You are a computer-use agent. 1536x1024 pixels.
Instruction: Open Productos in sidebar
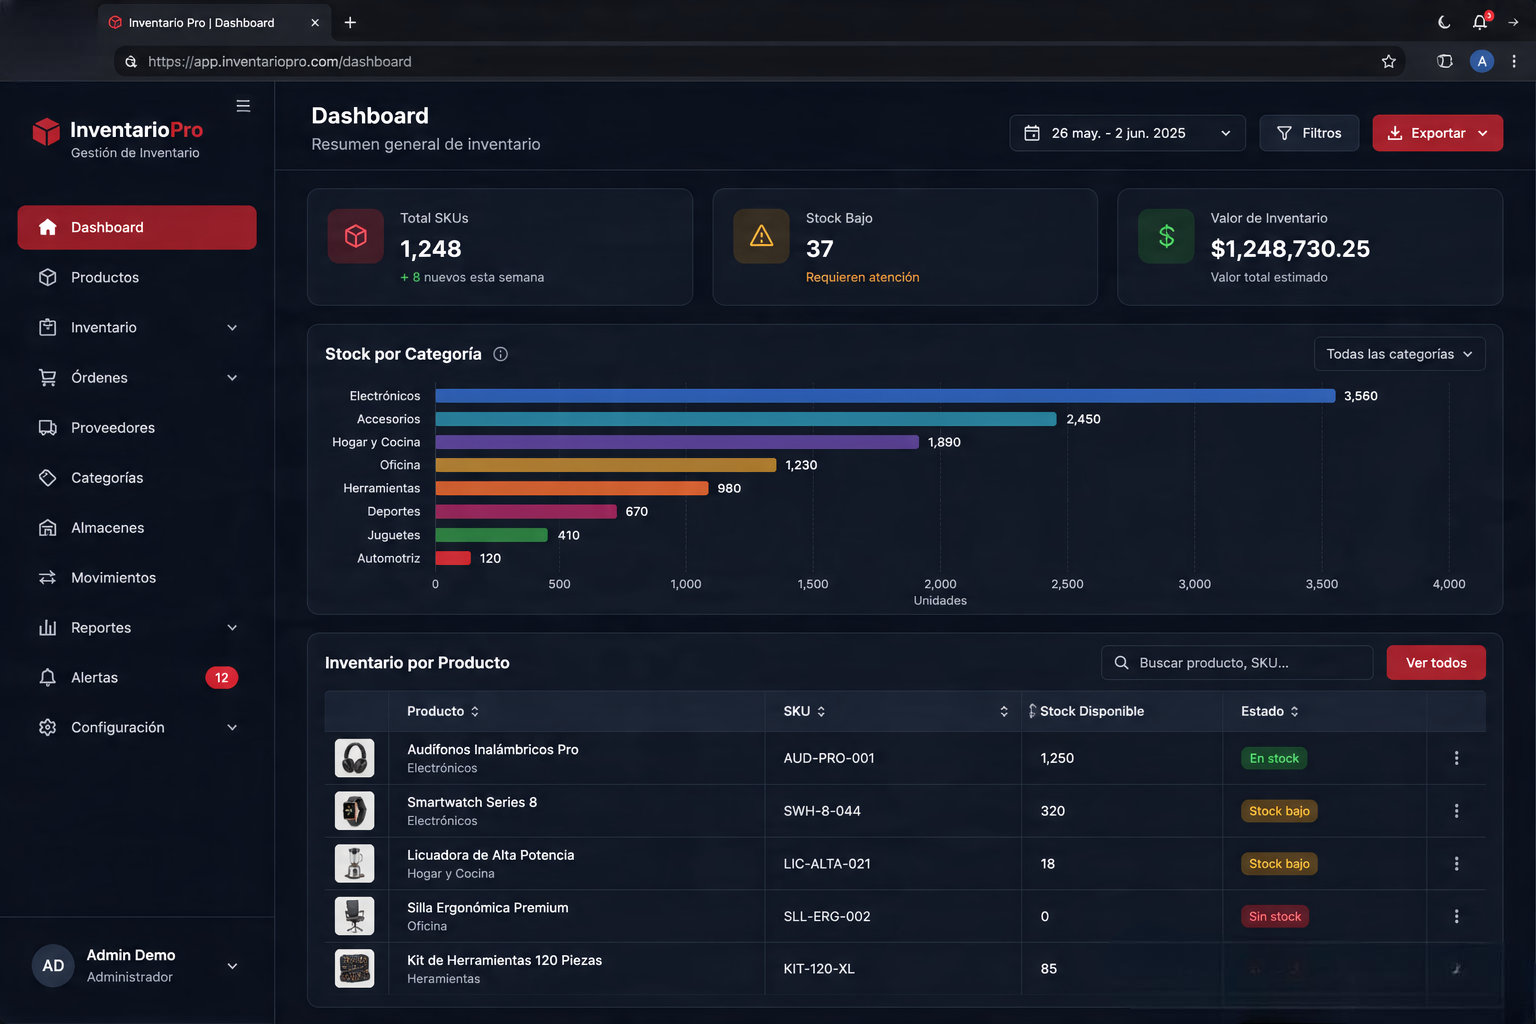137,277
